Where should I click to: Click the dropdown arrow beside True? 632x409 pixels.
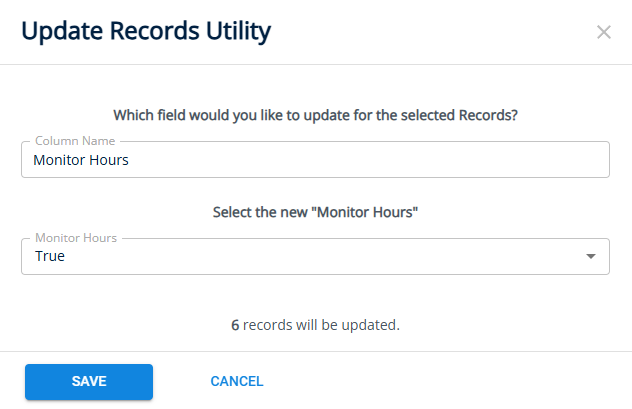[x=590, y=256]
